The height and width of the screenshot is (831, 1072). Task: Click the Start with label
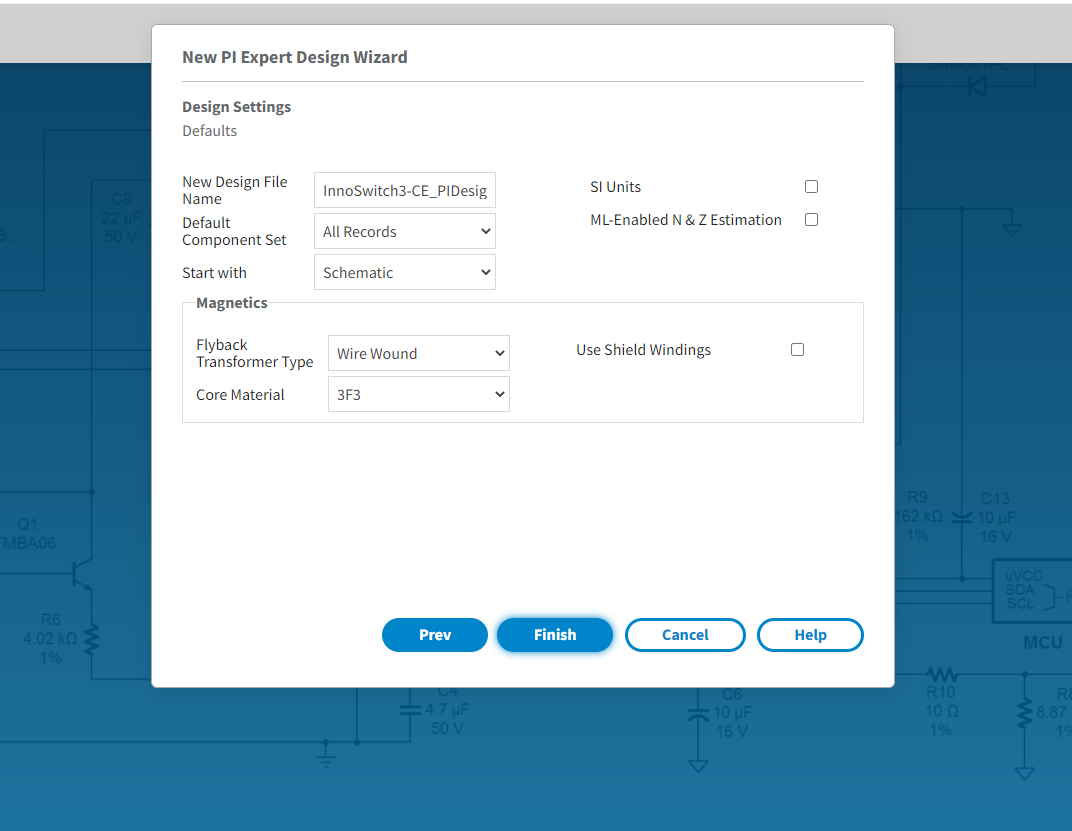(x=214, y=273)
